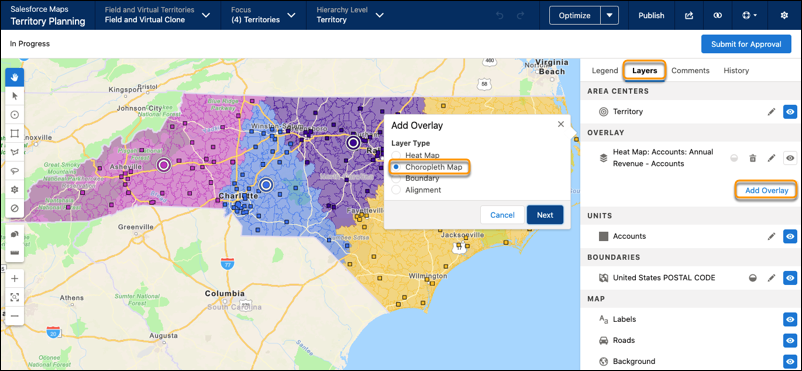Click the blue area center marker near Charlotte
The height and width of the screenshot is (371, 802).
pos(266,185)
